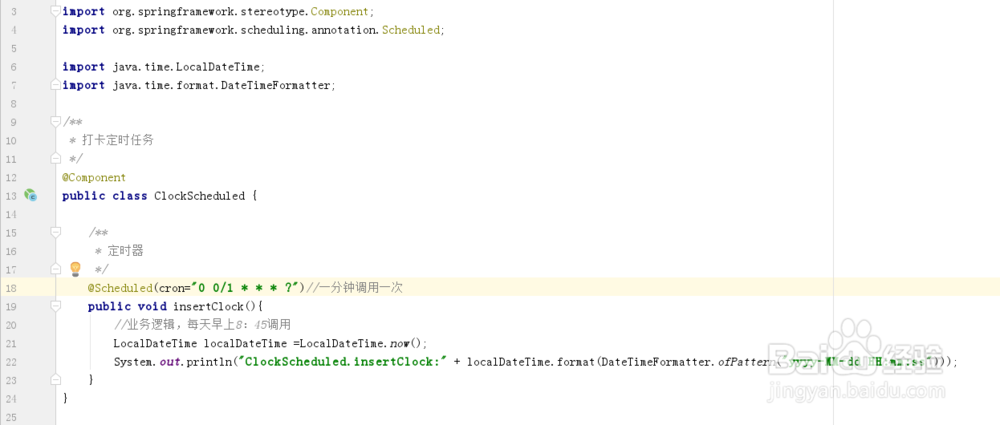Click the Component import on line 3

point(339,11)
